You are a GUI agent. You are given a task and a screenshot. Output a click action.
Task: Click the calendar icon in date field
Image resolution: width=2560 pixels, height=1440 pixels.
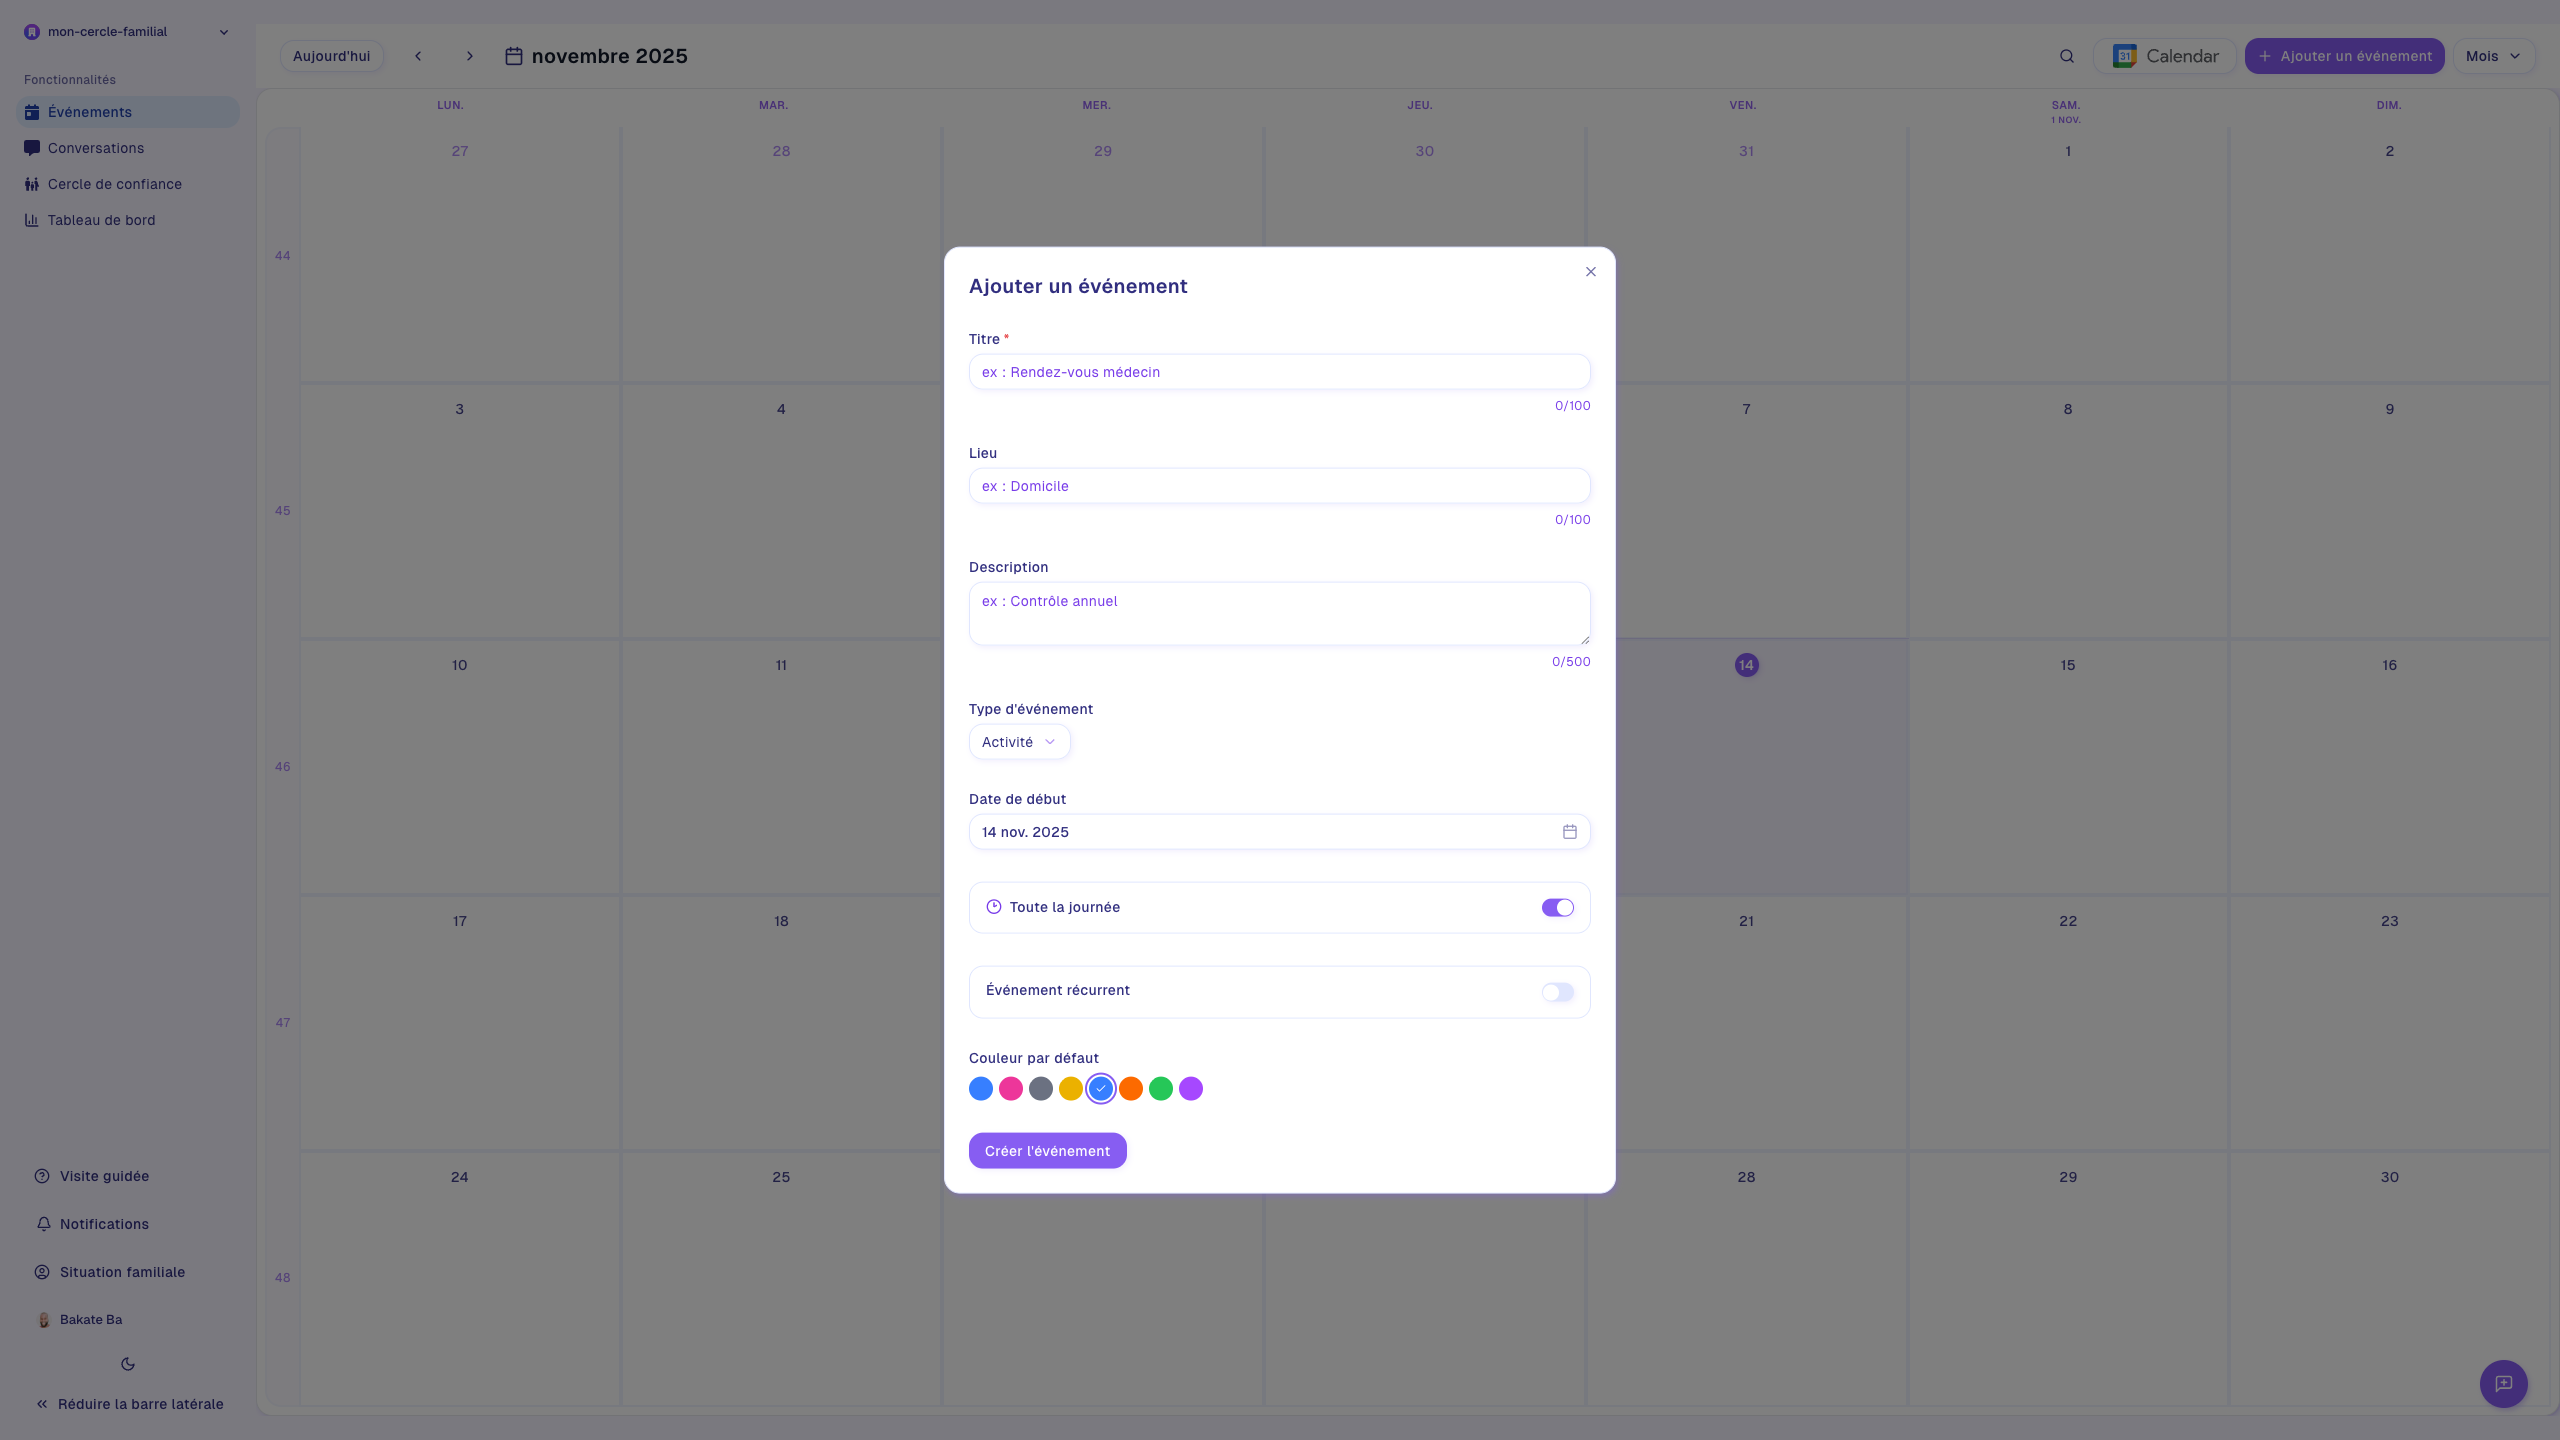pos(1569,832)
